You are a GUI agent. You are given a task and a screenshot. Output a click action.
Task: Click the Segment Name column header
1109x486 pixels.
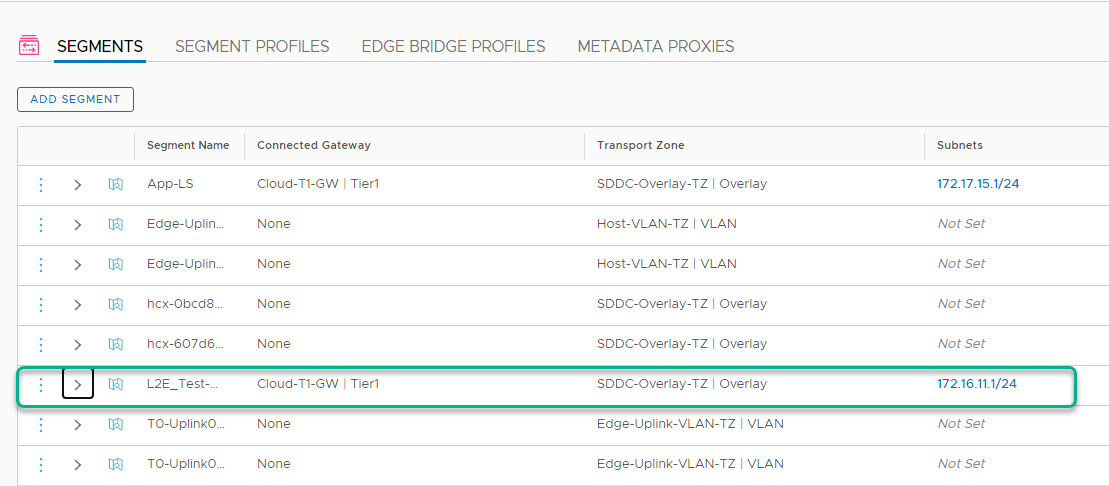[x=188, y=145]
